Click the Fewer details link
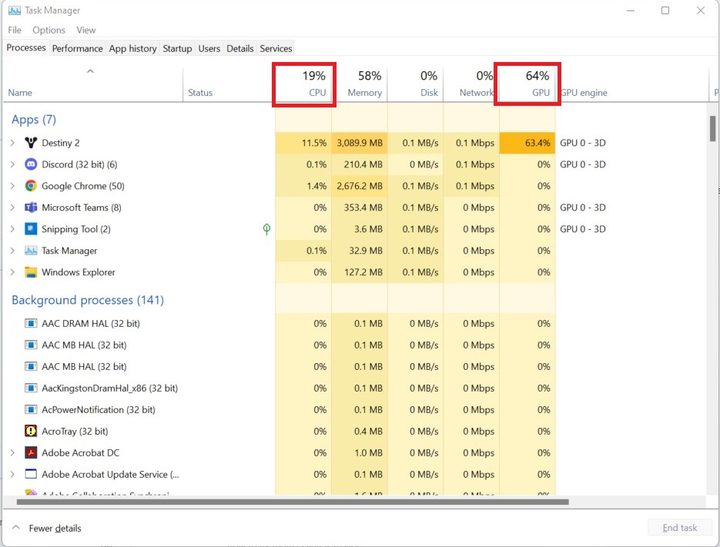This screenshot has height=547, width=720. 55,528
